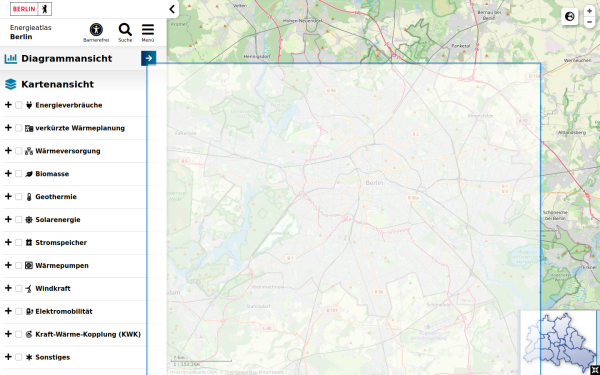The image size is (600, 375).
Task: Enable the Kraft-Wärme-Kopplung checkbox
Action: (x=18, y=334)
